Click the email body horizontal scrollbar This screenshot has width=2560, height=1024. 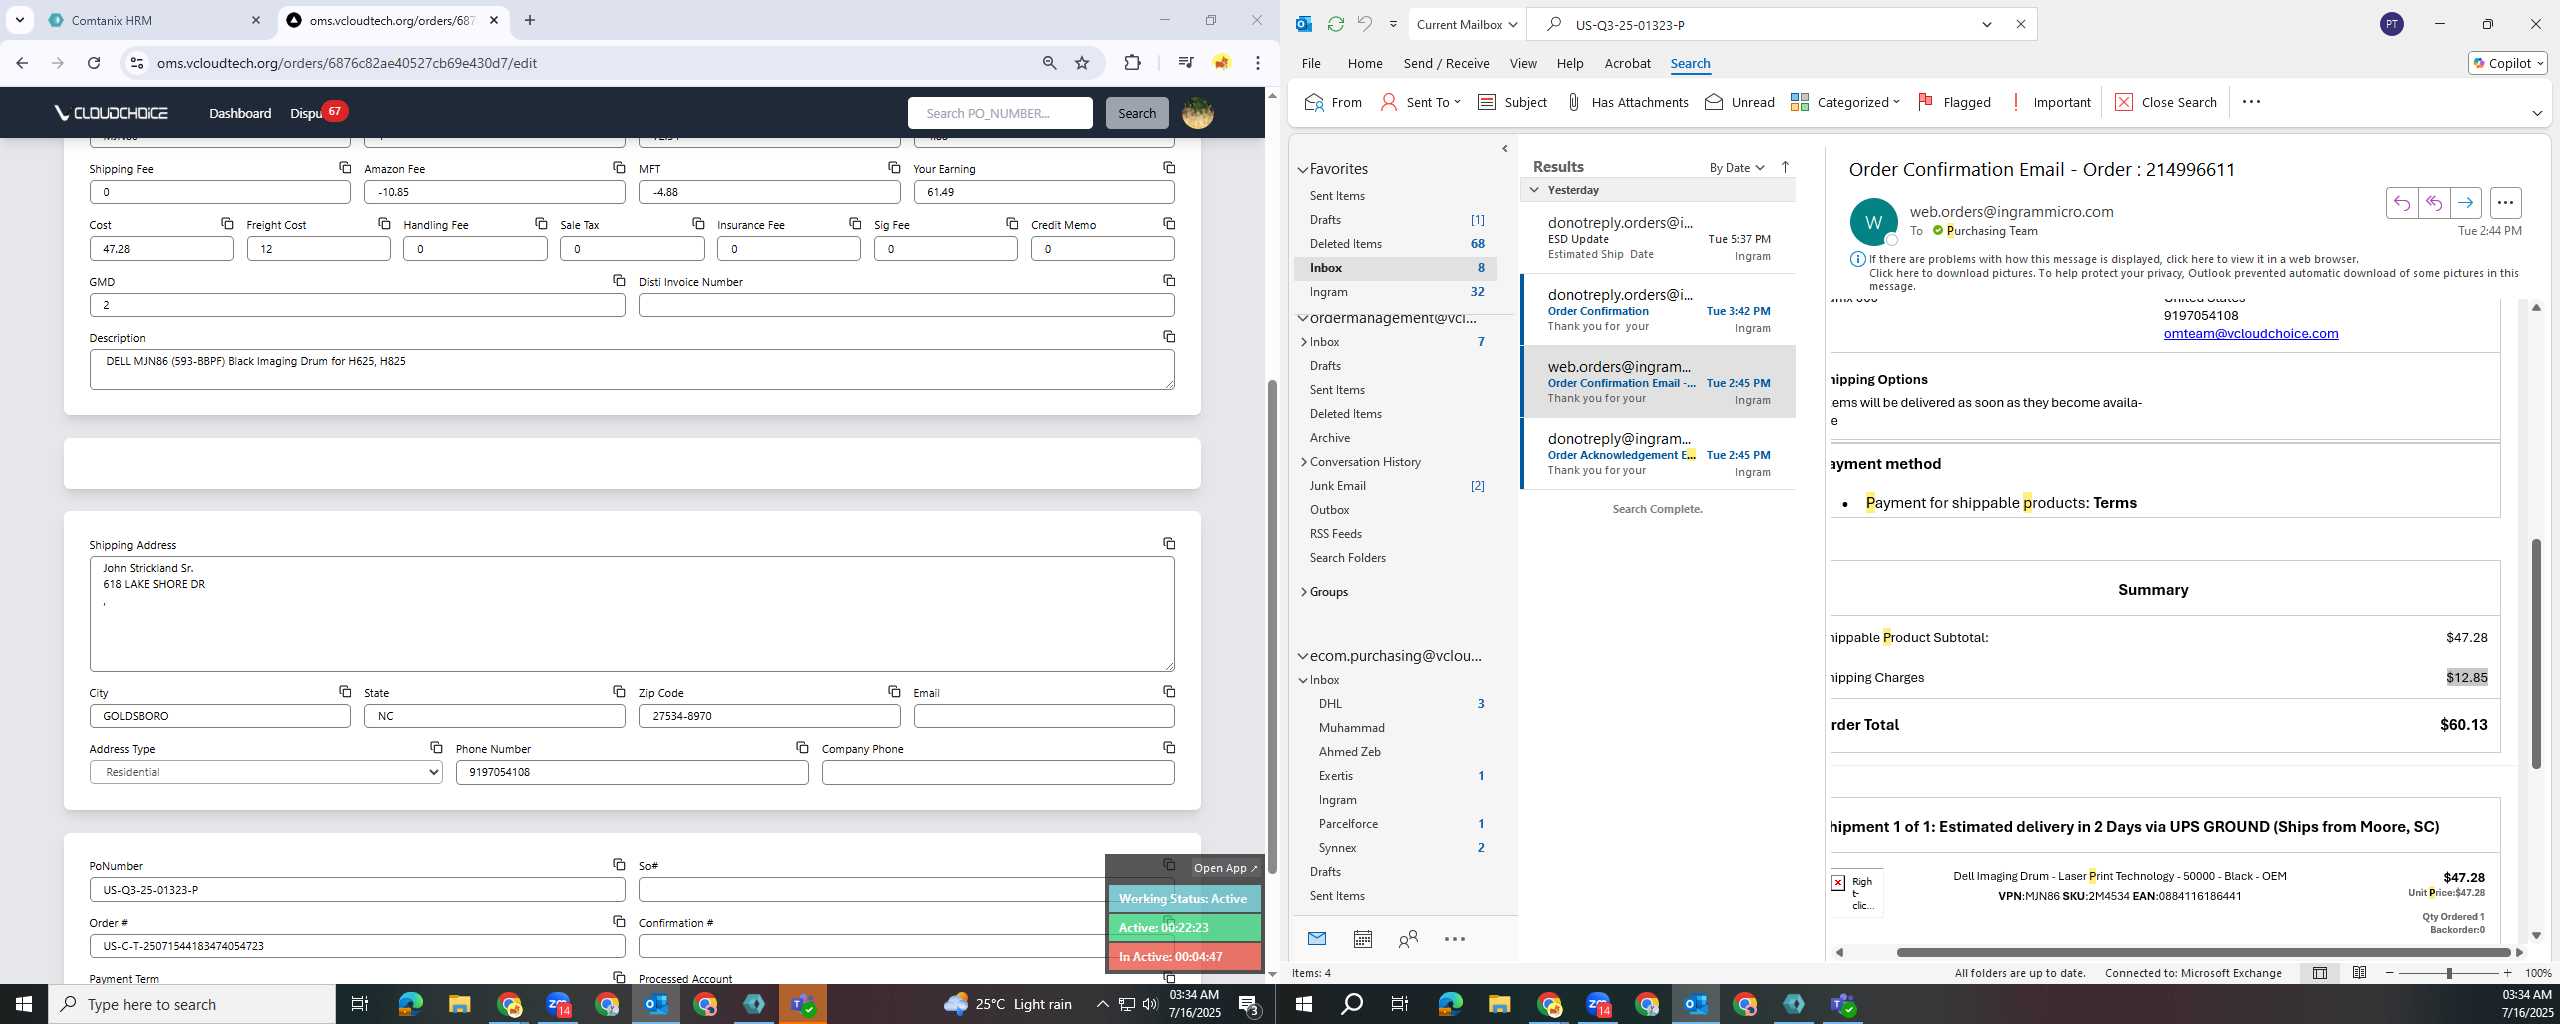2204,952
